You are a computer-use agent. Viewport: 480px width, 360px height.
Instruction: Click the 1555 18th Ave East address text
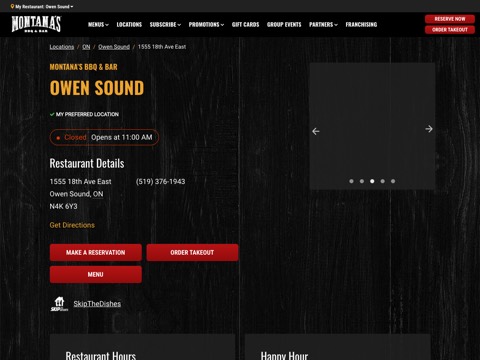coord(80,181)
